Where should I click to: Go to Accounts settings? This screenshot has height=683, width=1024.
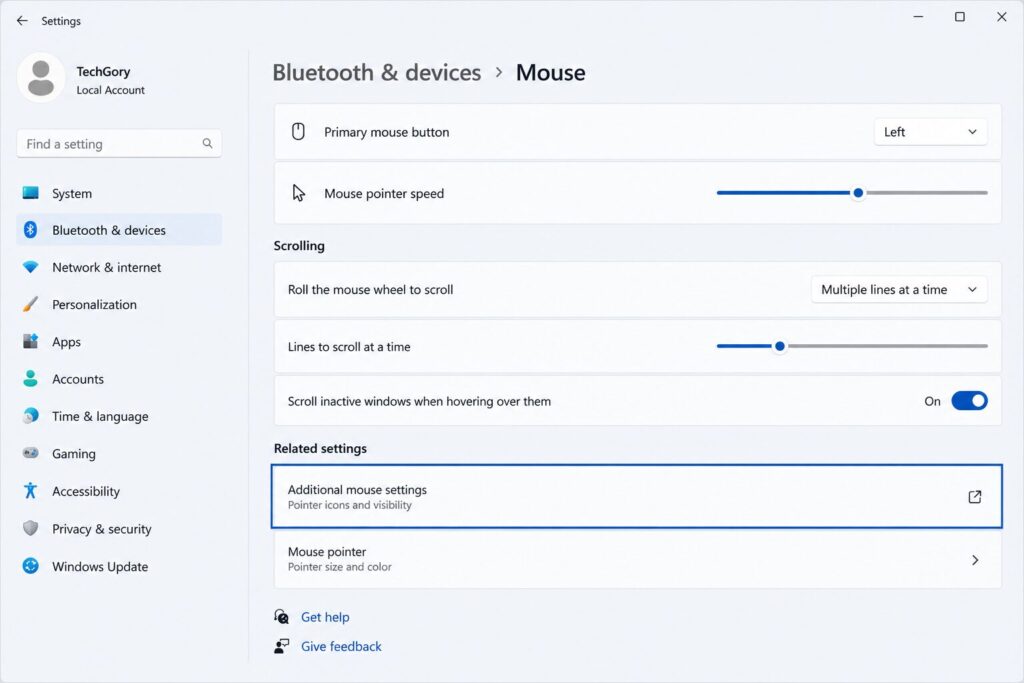point(119,379)
